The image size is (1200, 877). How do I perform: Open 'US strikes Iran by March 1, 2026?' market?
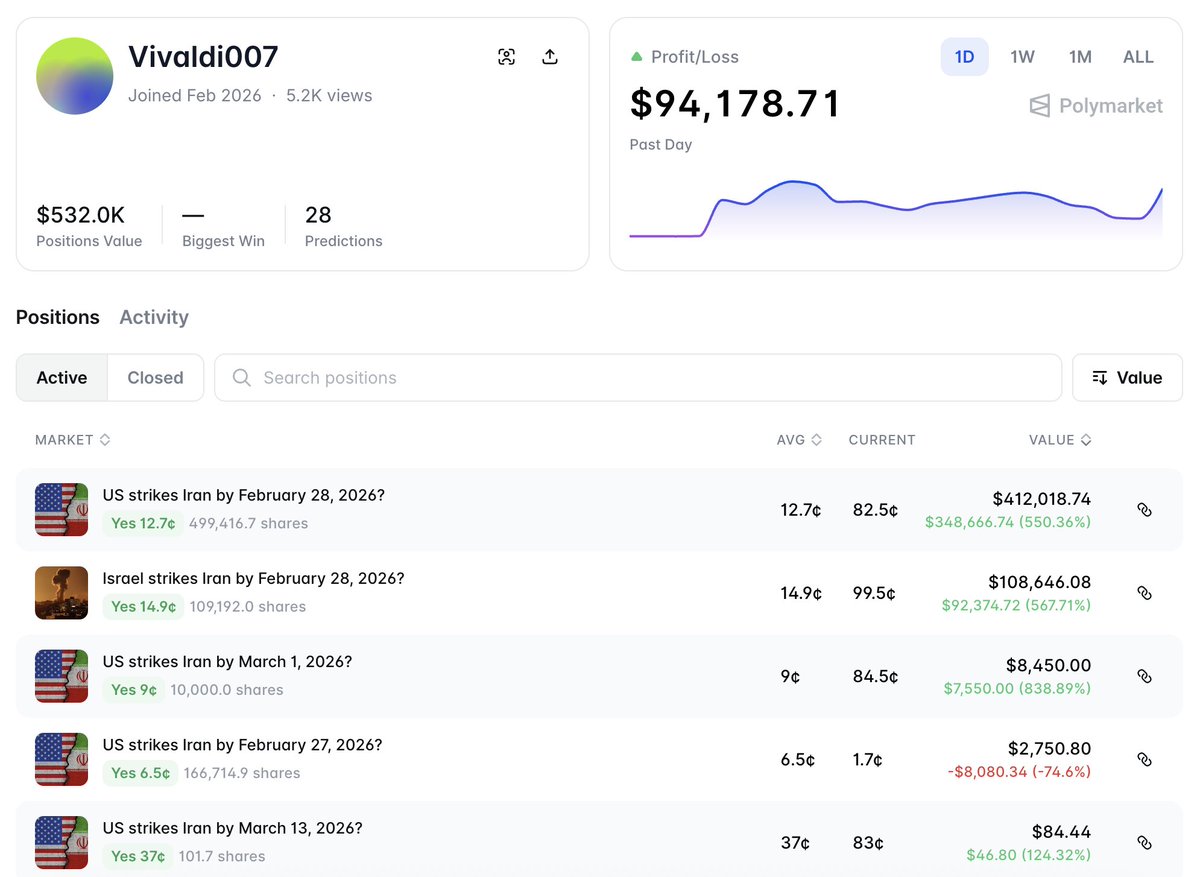click(x=227, y=662)
